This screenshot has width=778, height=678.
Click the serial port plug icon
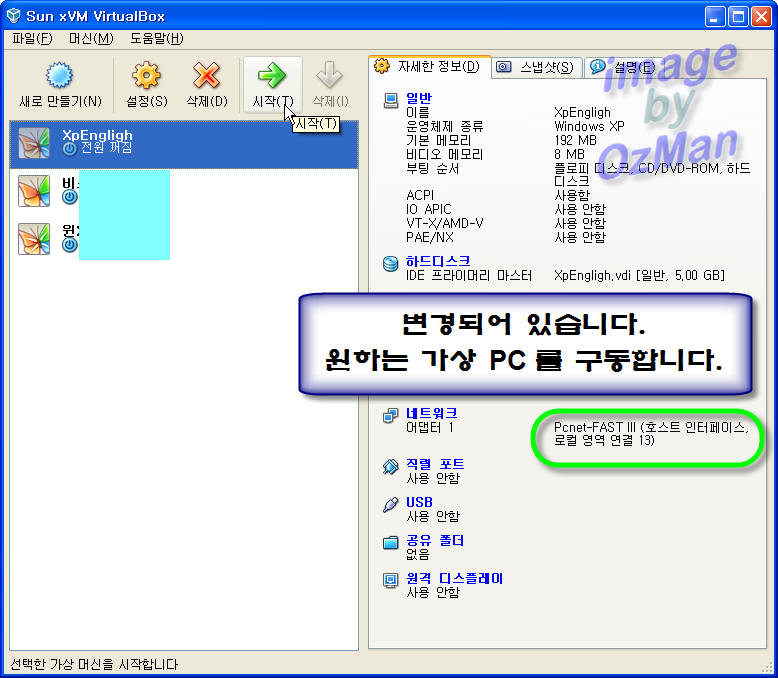pos(390,467)
